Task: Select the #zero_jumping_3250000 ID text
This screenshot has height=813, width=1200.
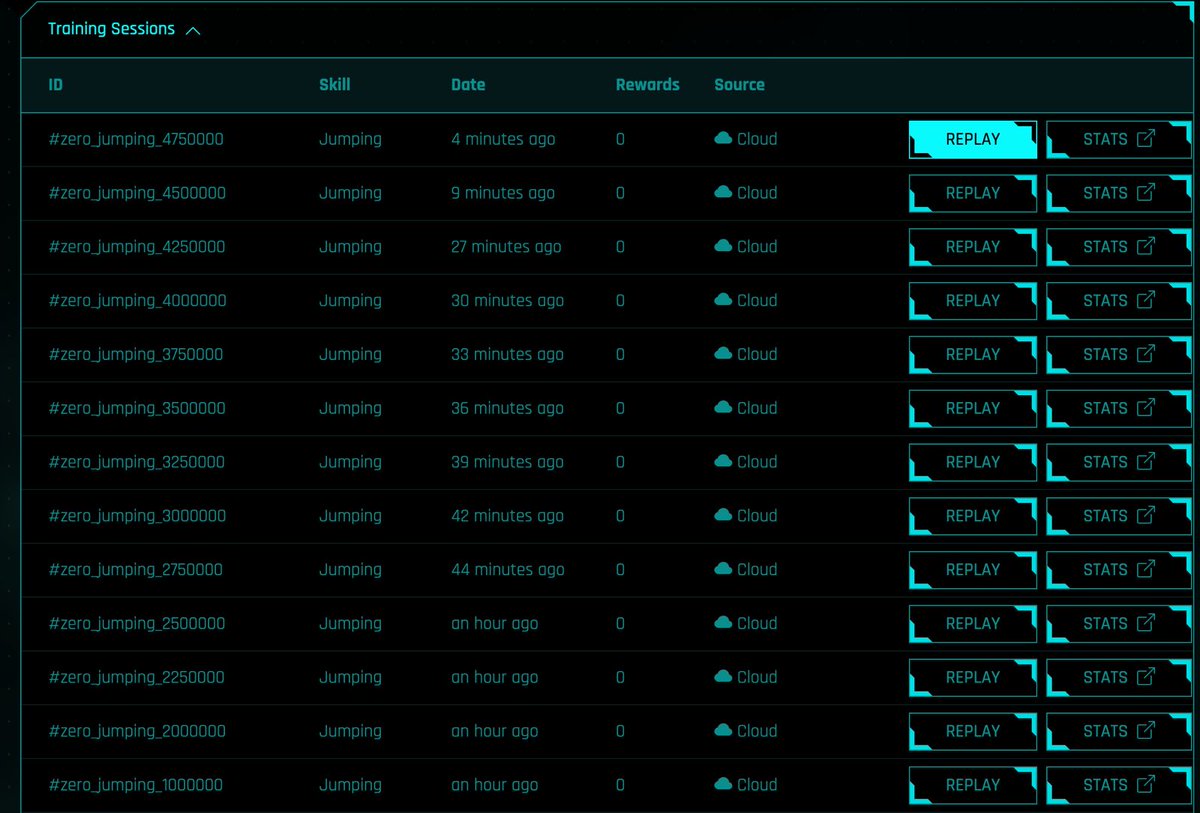Action: 136,463
